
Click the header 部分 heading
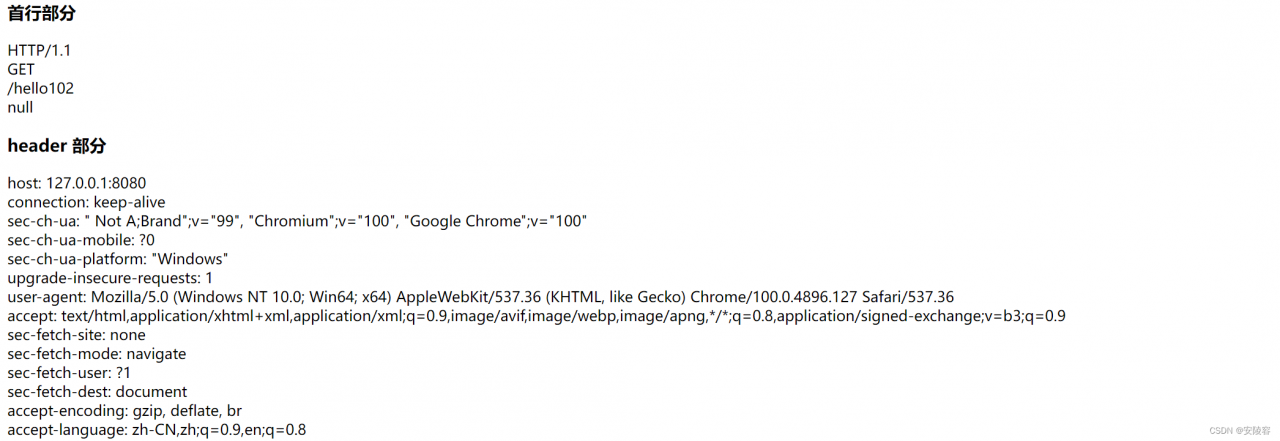pos(56,146)
